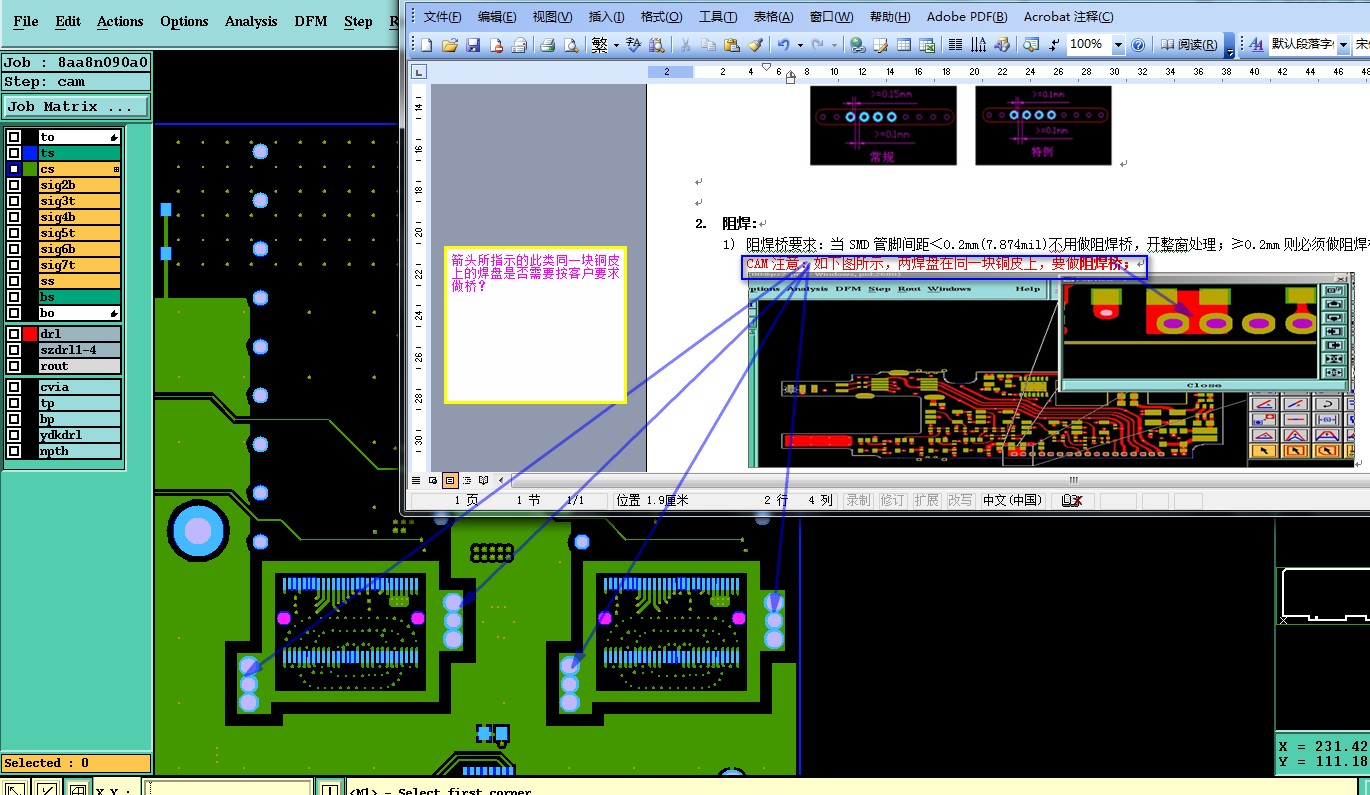Viewport: 1370px width, 795px height.
Task: Click the Styles and Formatting icon
Action: (x=1256, y=45)
